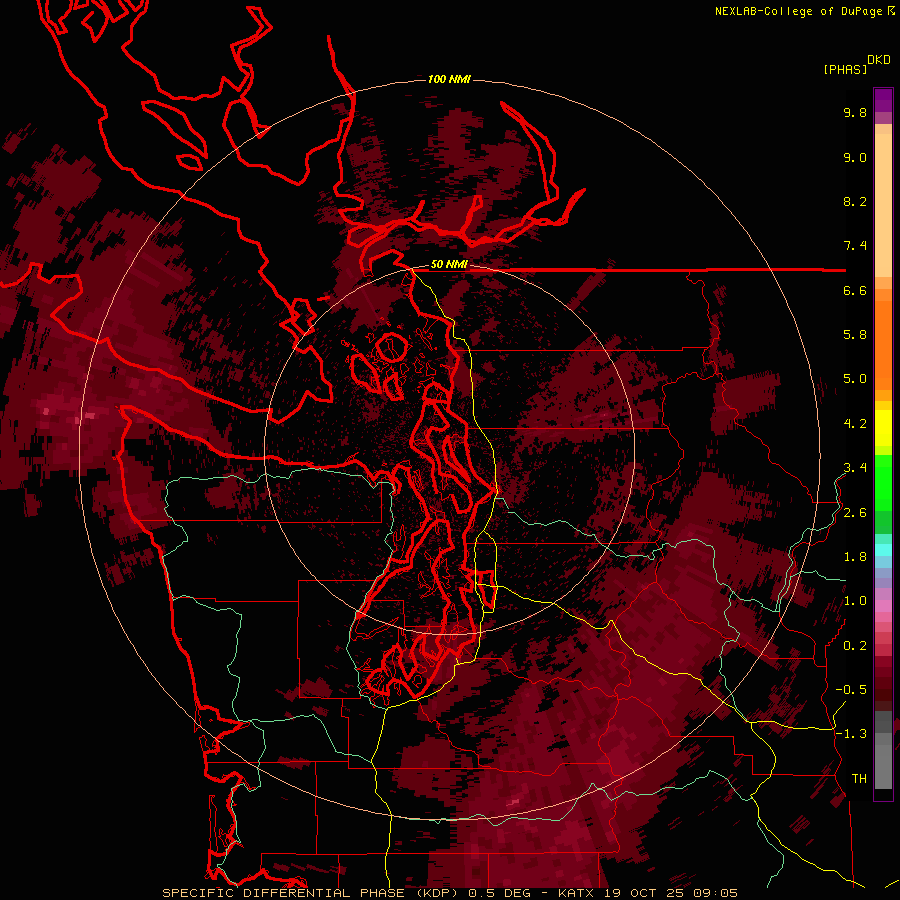
Task: Click the 50 NMI range ring label
Action: (449, 265)
